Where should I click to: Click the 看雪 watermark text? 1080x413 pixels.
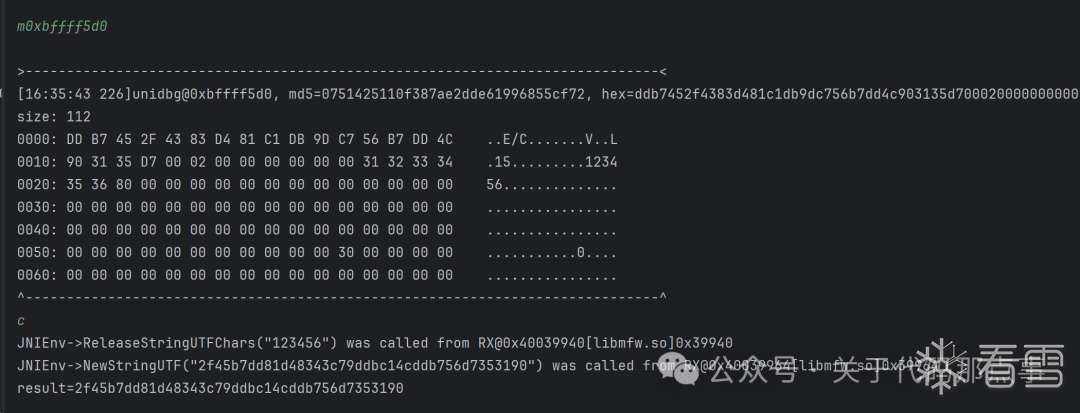tap(1018, 366)
